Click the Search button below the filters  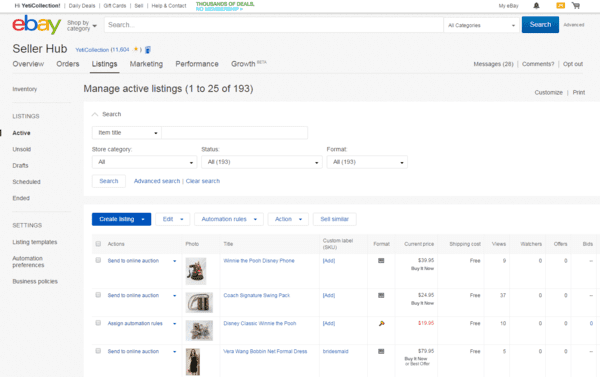[x=109, y=181]
